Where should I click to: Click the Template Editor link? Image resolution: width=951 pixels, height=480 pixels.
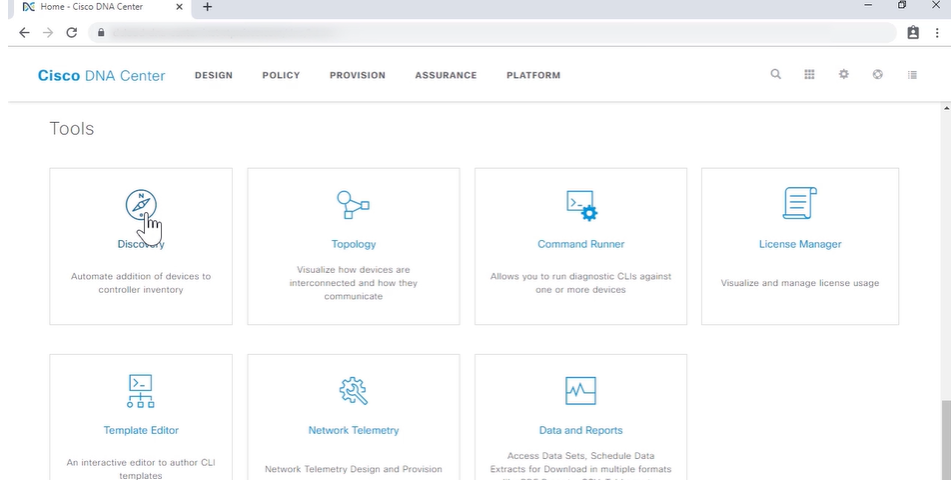pyautogui.click(x=141, y=430)
